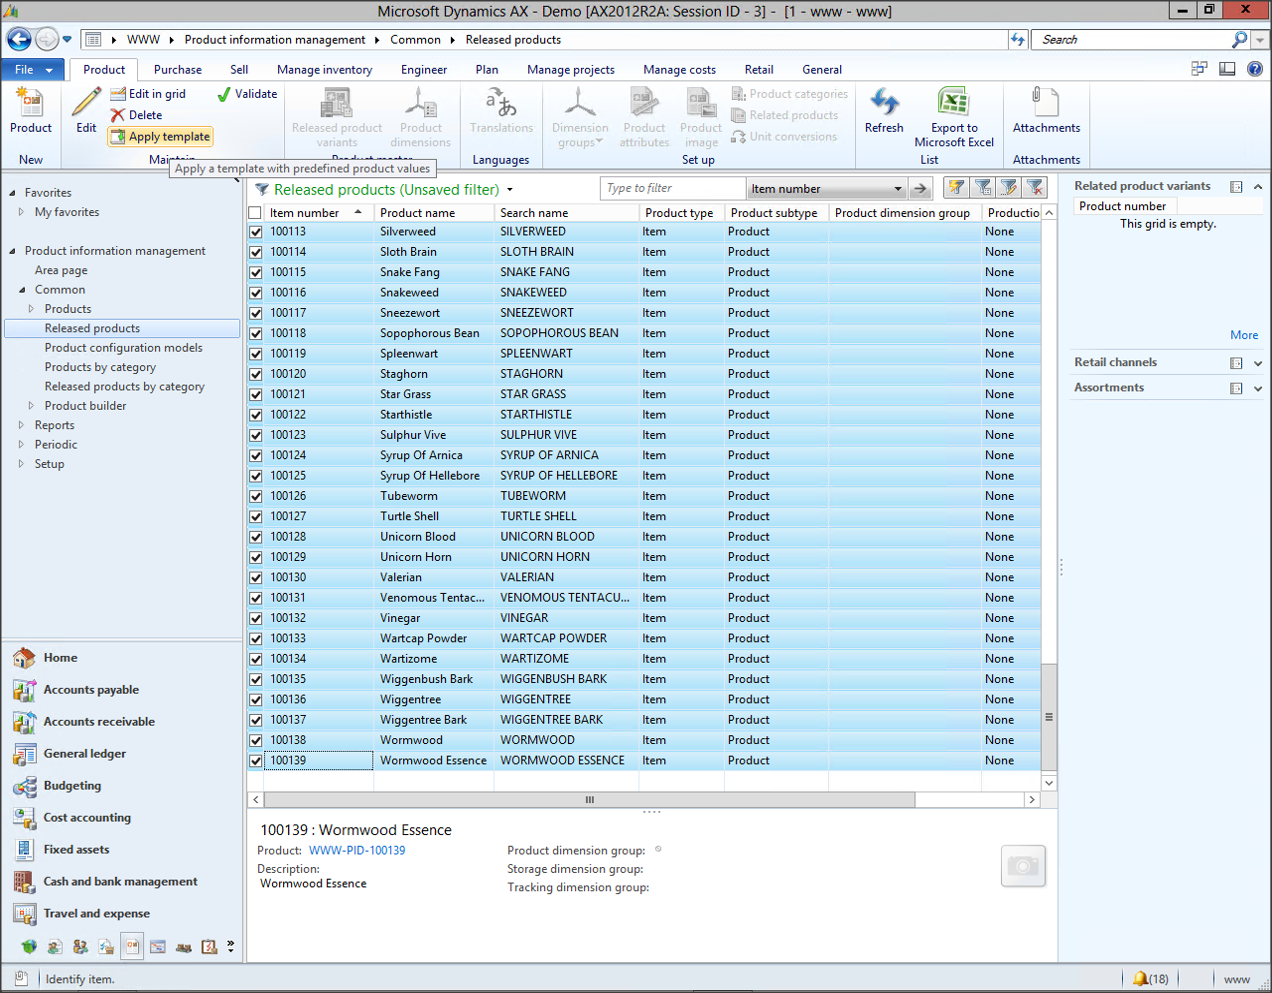Expand the Assortments section
This screenshot has height=993, width=1272.
(1257, 388)
